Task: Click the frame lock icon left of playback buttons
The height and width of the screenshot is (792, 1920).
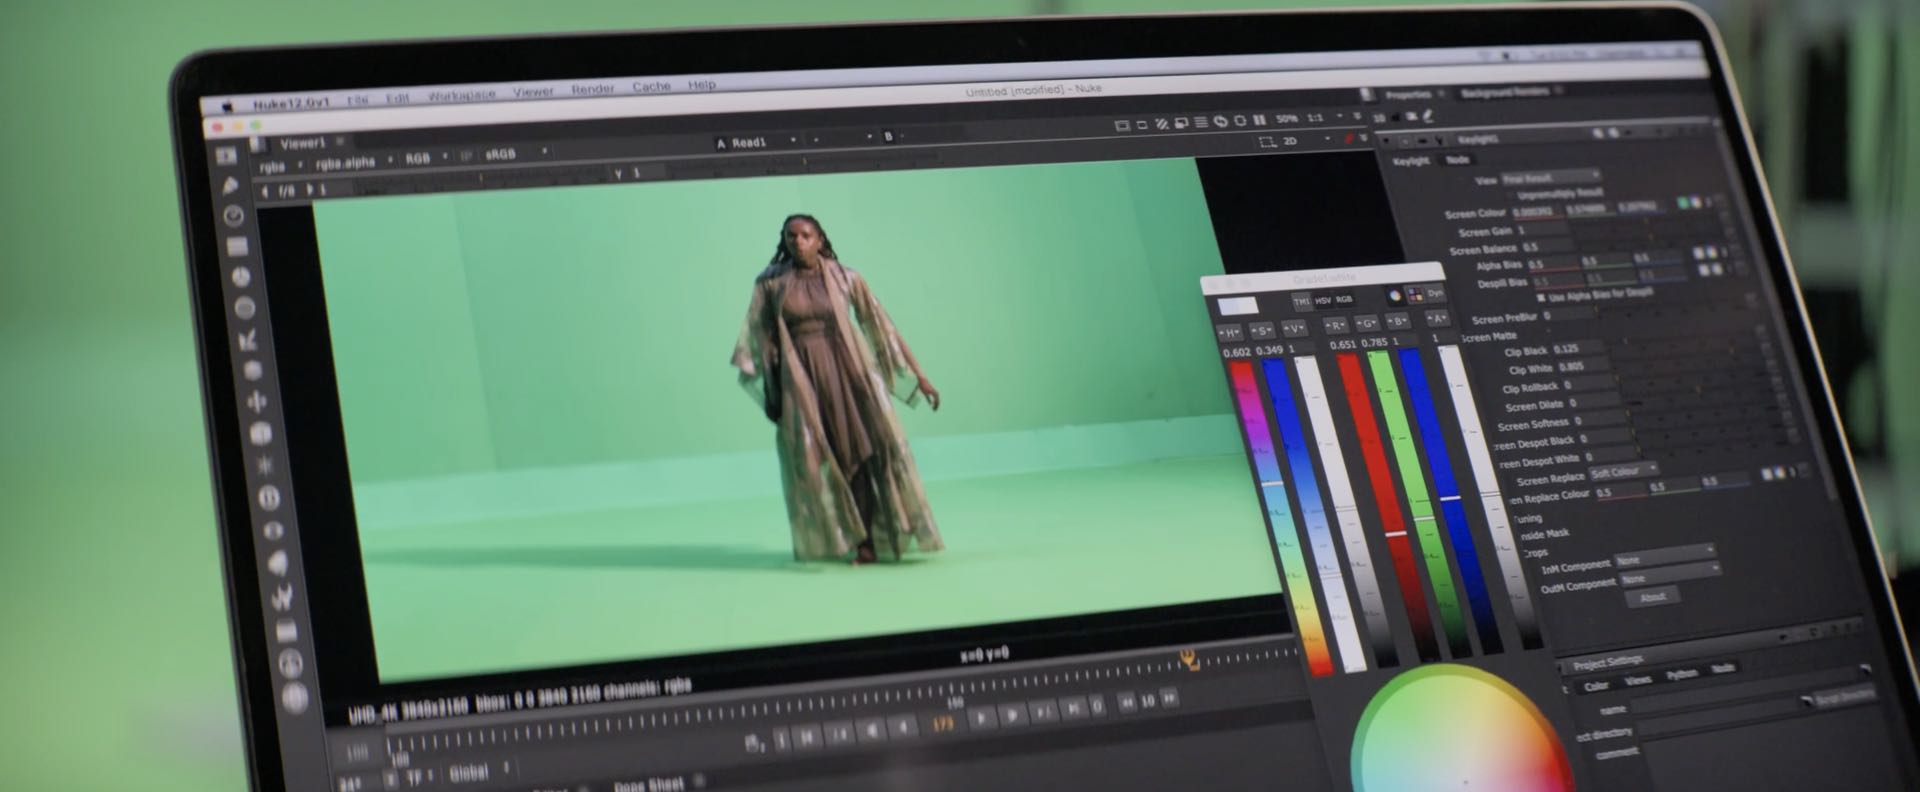Action: pyautogui.click(x=756, y=744)
